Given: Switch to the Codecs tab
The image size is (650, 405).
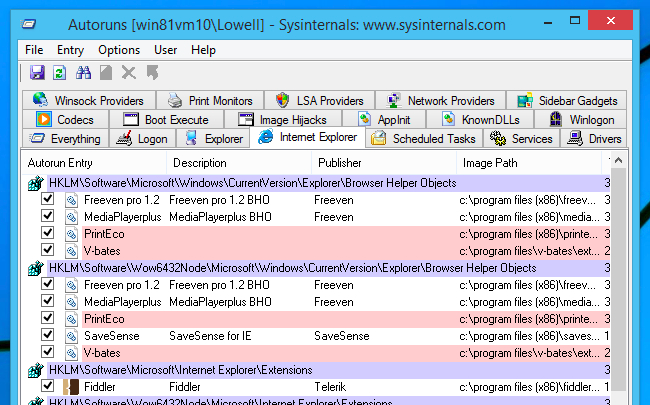Looking at the screenshot, I should coord(65,119).
